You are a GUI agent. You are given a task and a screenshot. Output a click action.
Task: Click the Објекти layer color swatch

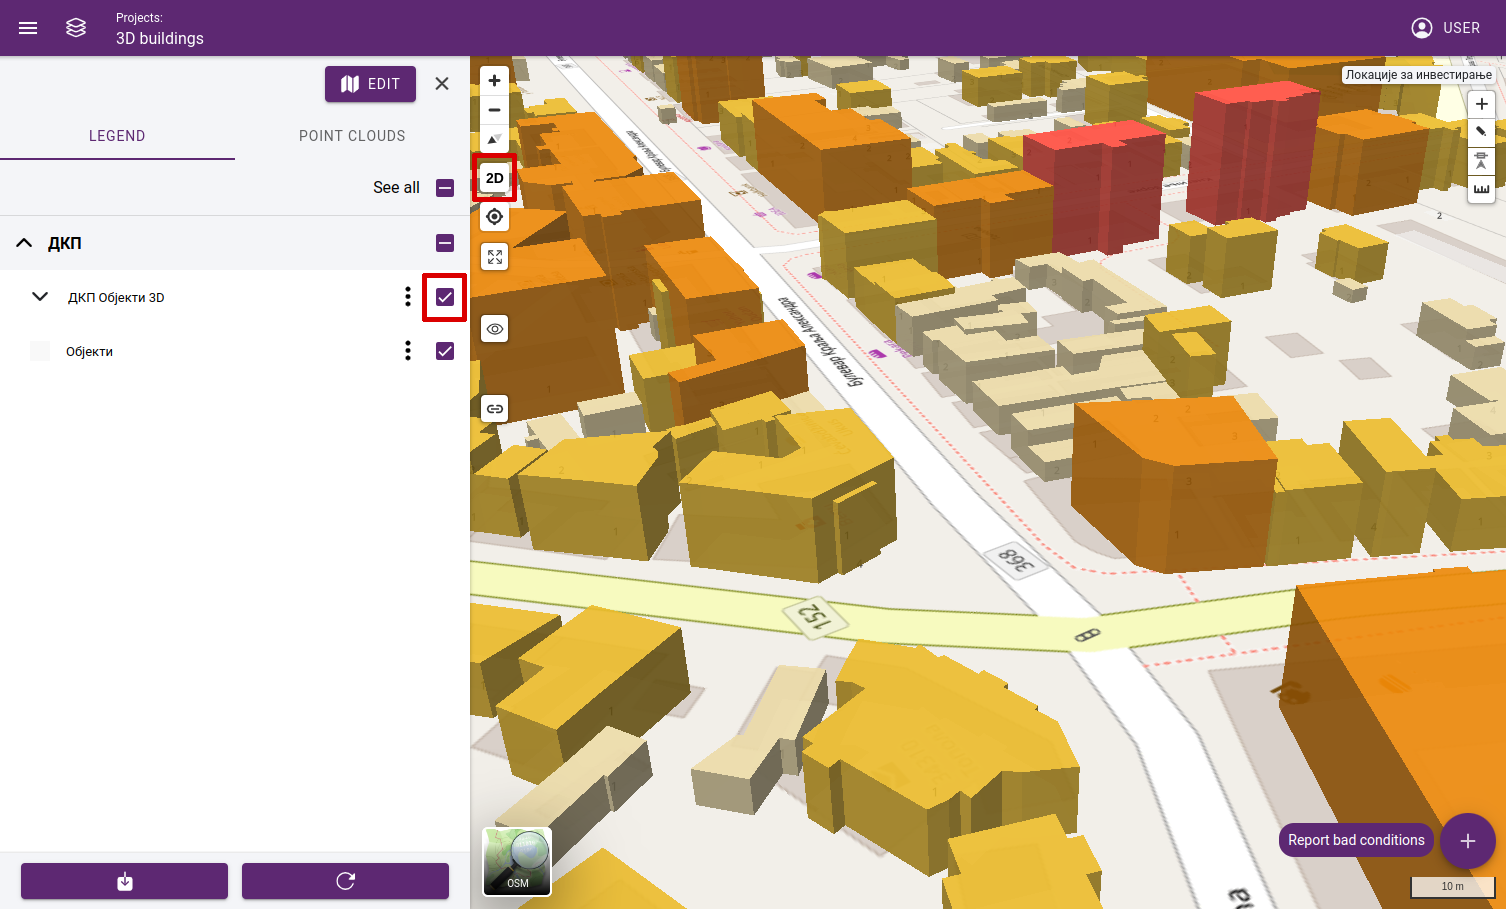coord(40,351)
